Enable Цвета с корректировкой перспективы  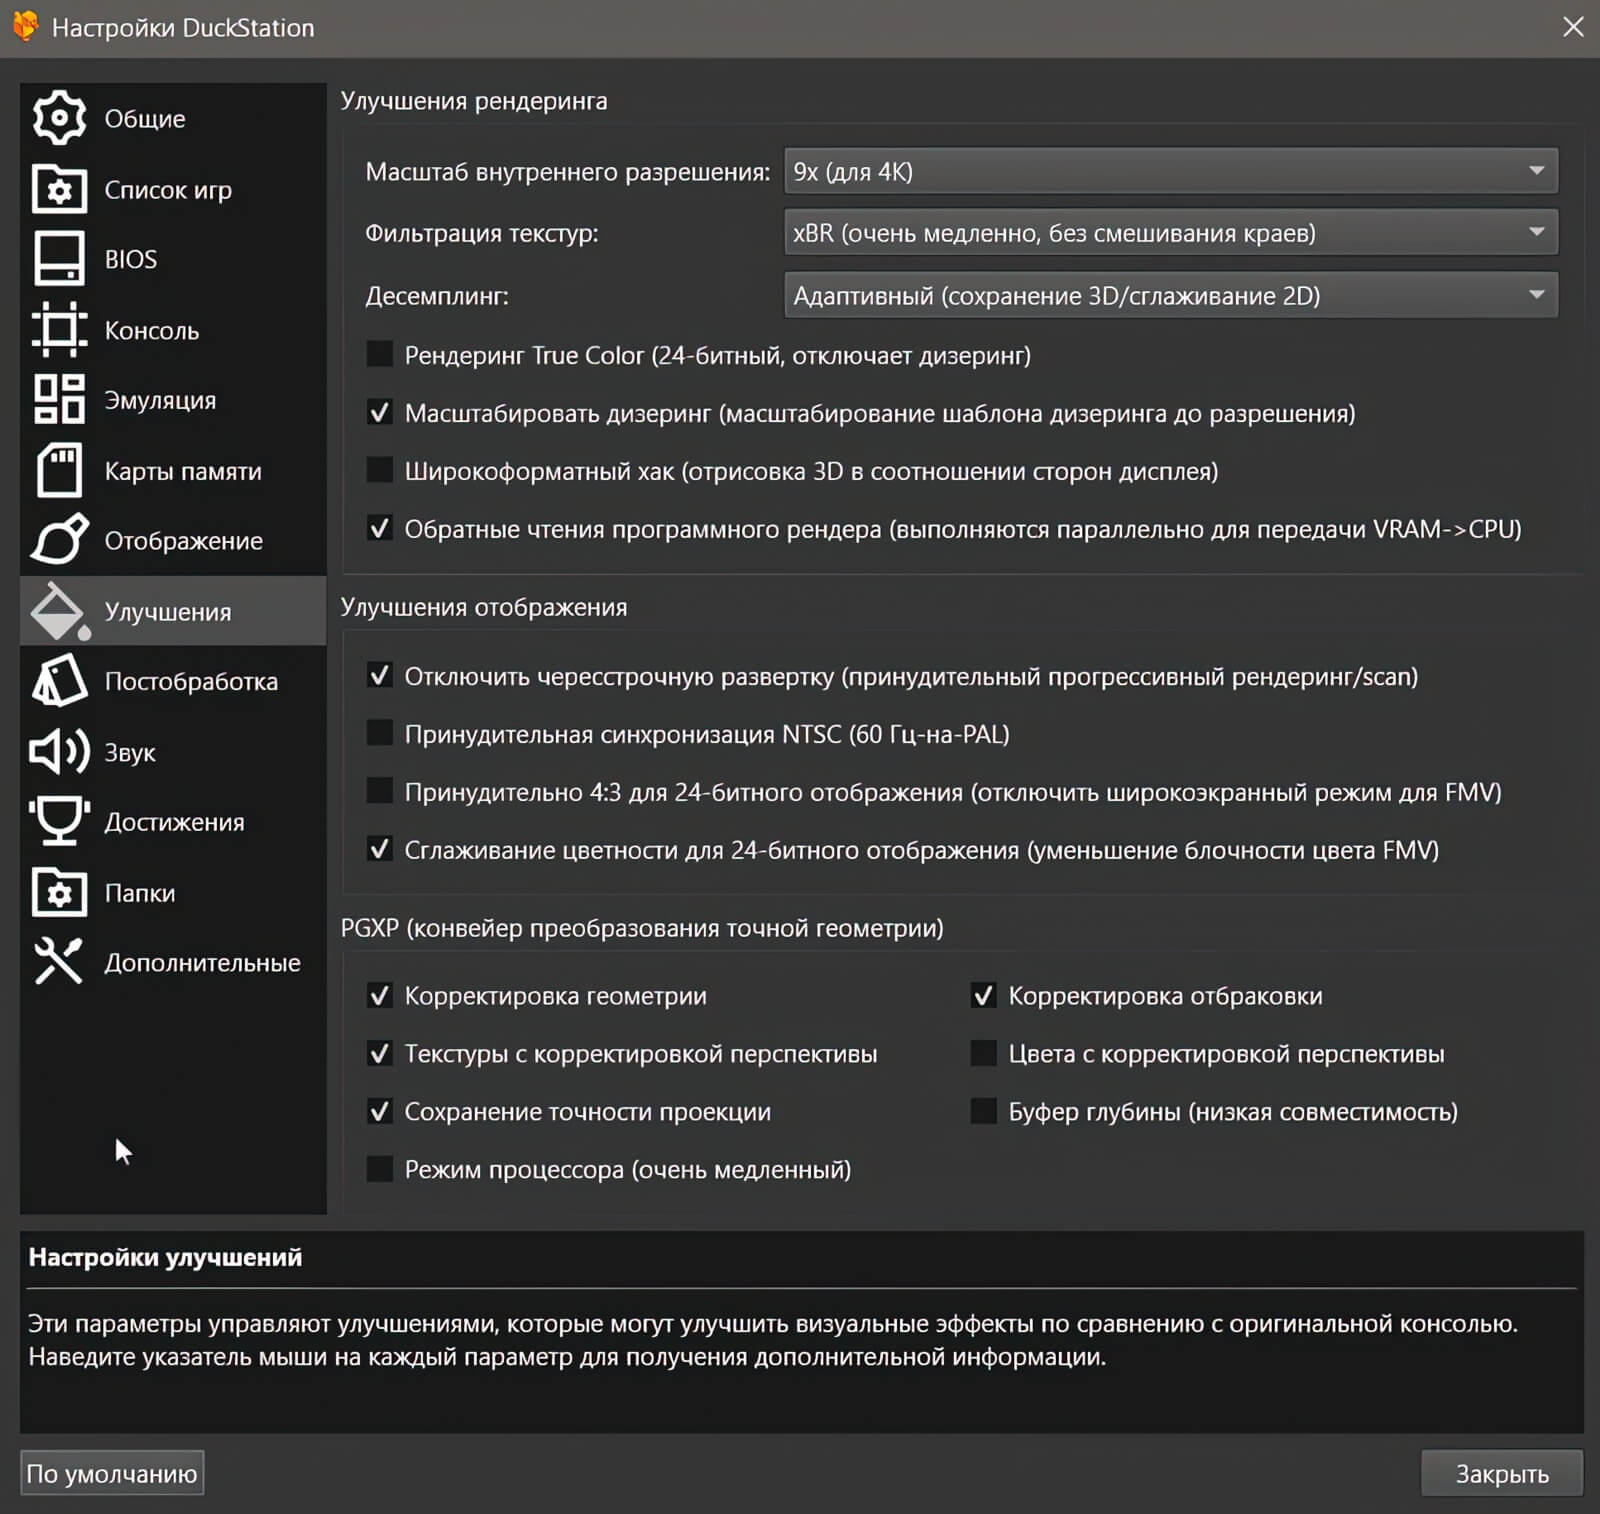click(x=984, y=1053)
